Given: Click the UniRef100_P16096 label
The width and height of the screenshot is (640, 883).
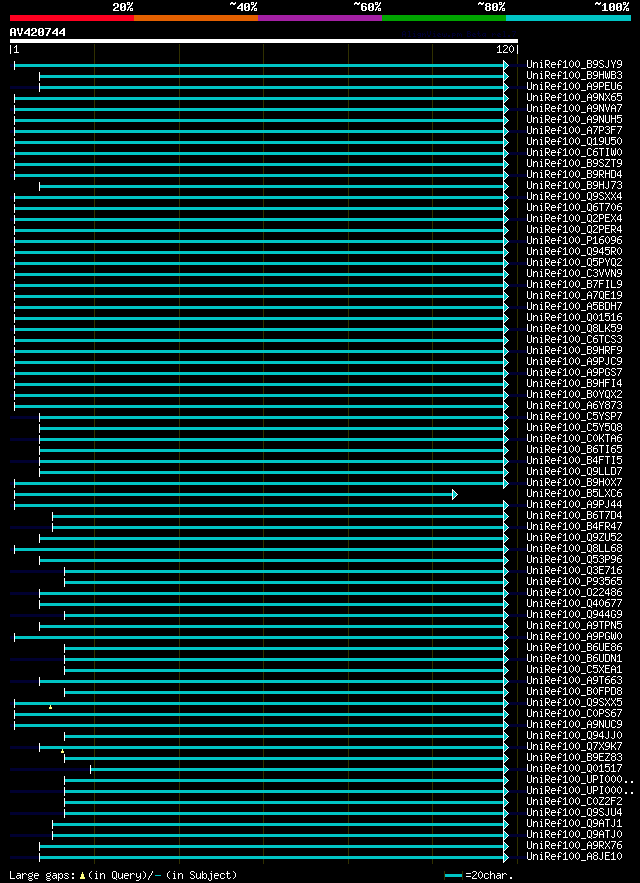Looking at the screenshot, I should (575, 240).
